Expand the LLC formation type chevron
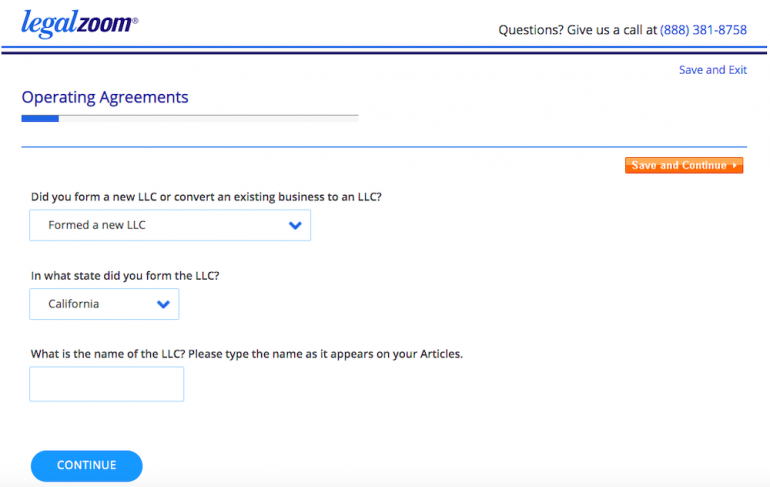 [295, 226]
